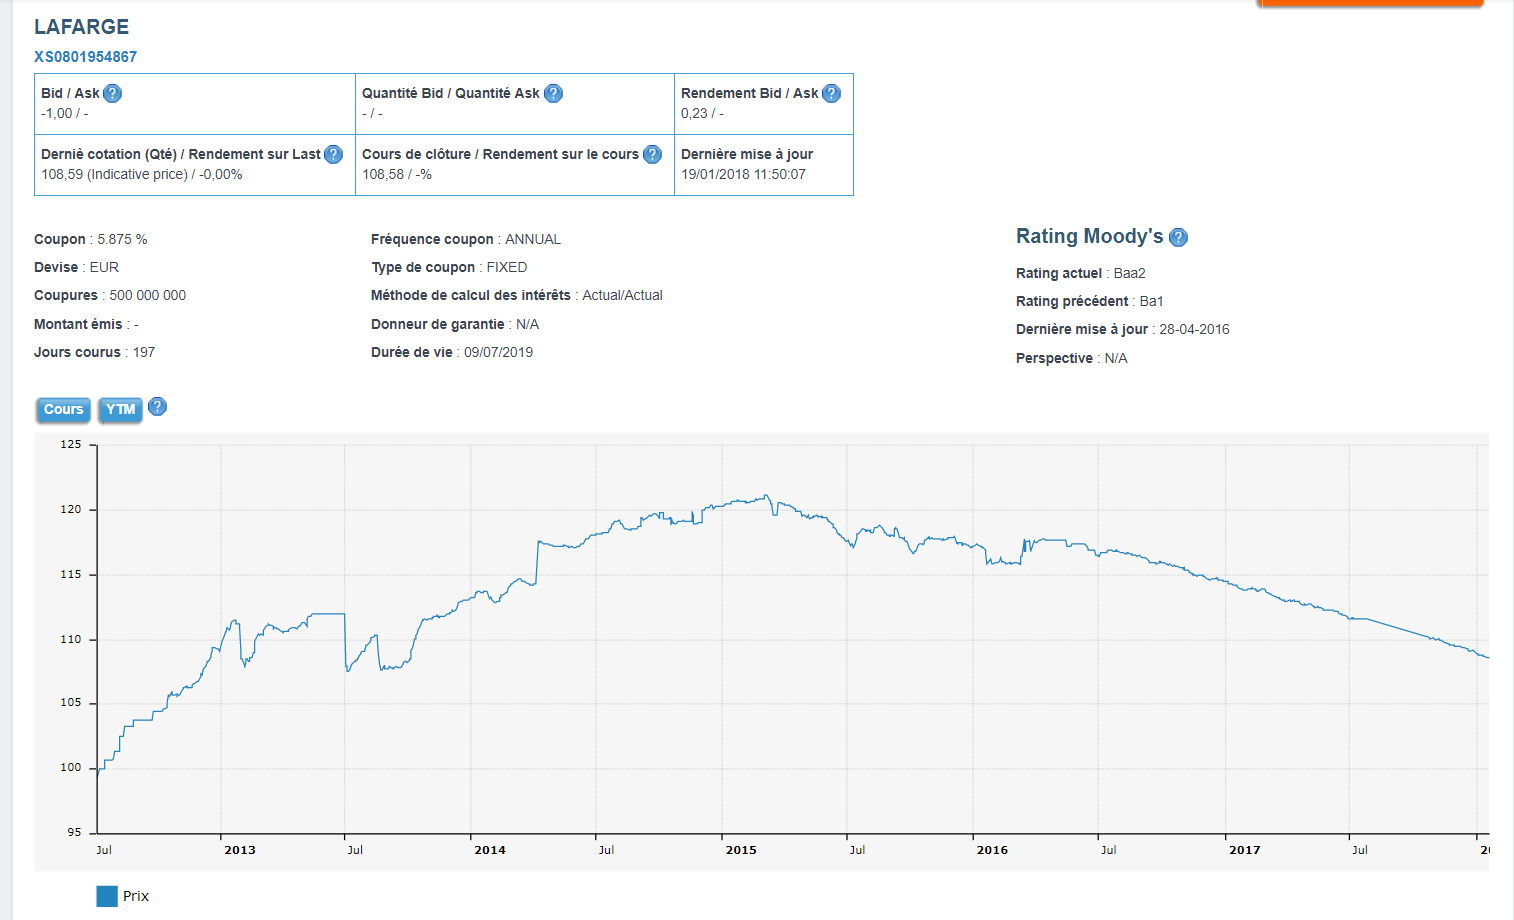Click the orange button at top right

pos(1371,4)
